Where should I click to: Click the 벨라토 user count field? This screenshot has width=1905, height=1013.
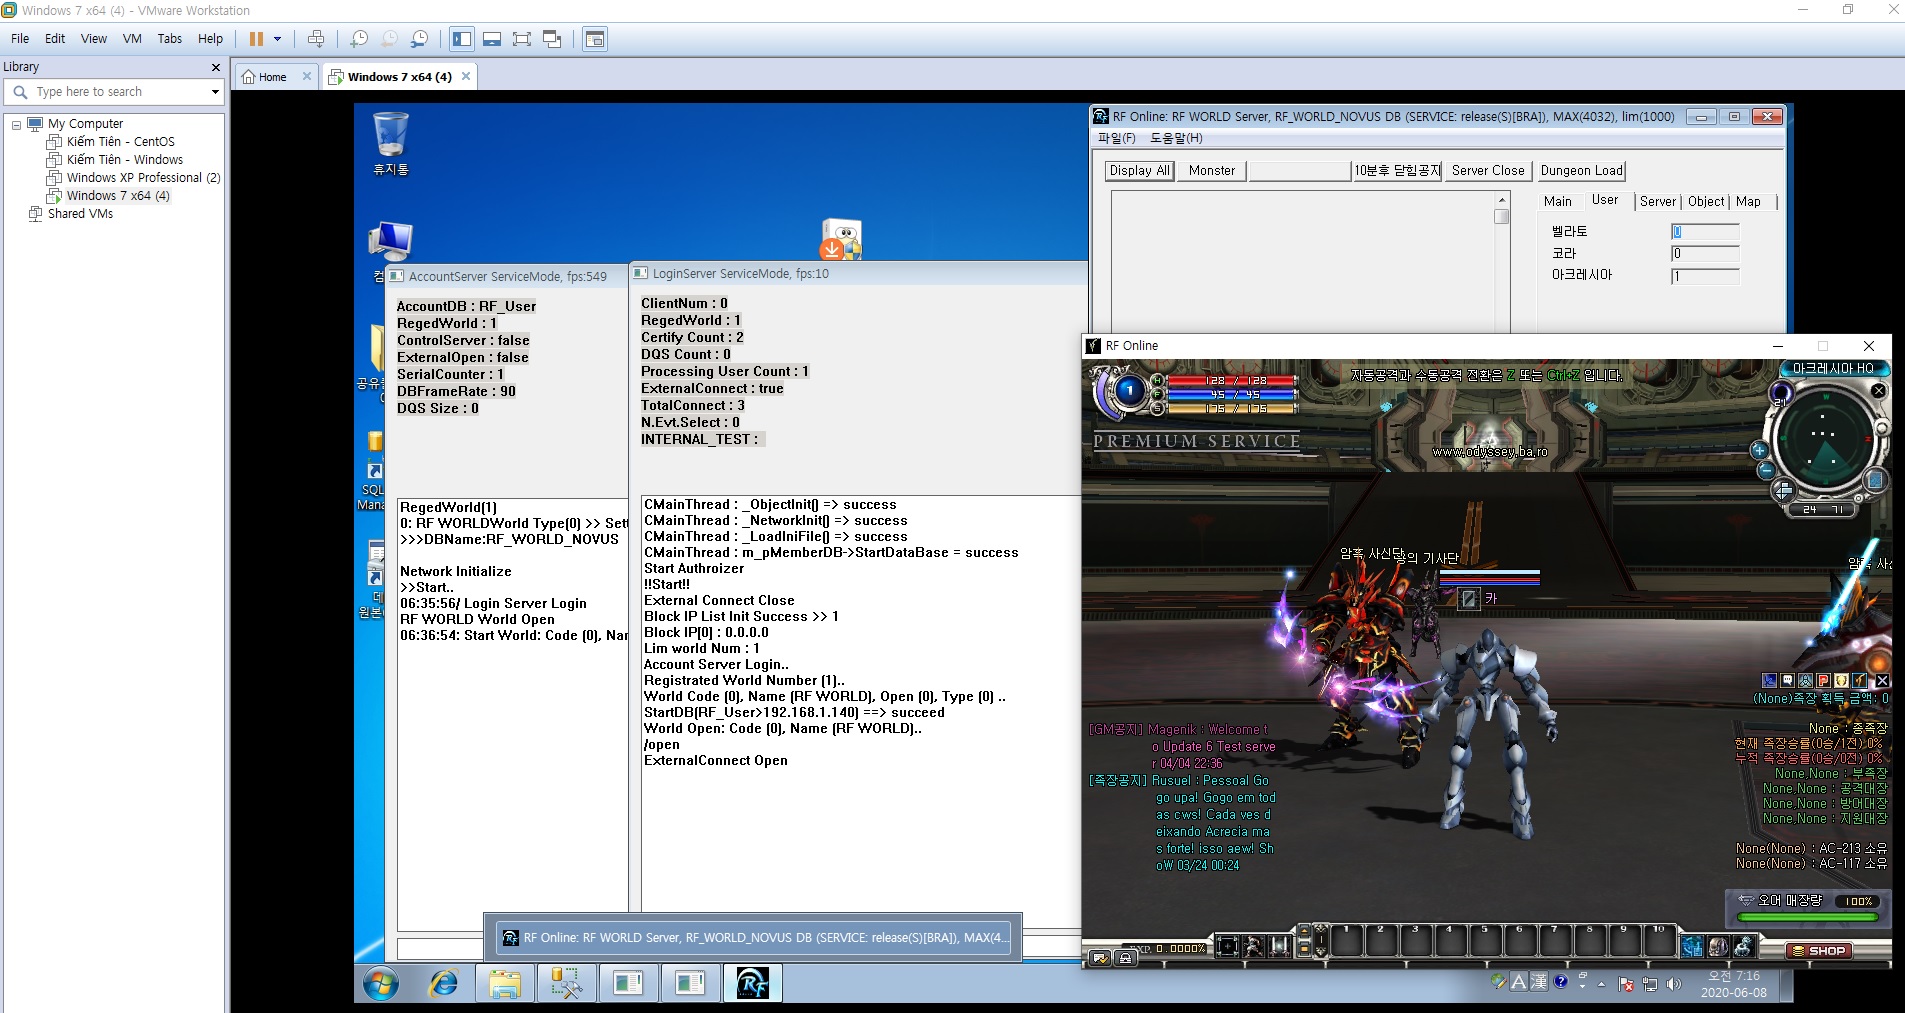pyautogui.click(x=1705, y=232)
